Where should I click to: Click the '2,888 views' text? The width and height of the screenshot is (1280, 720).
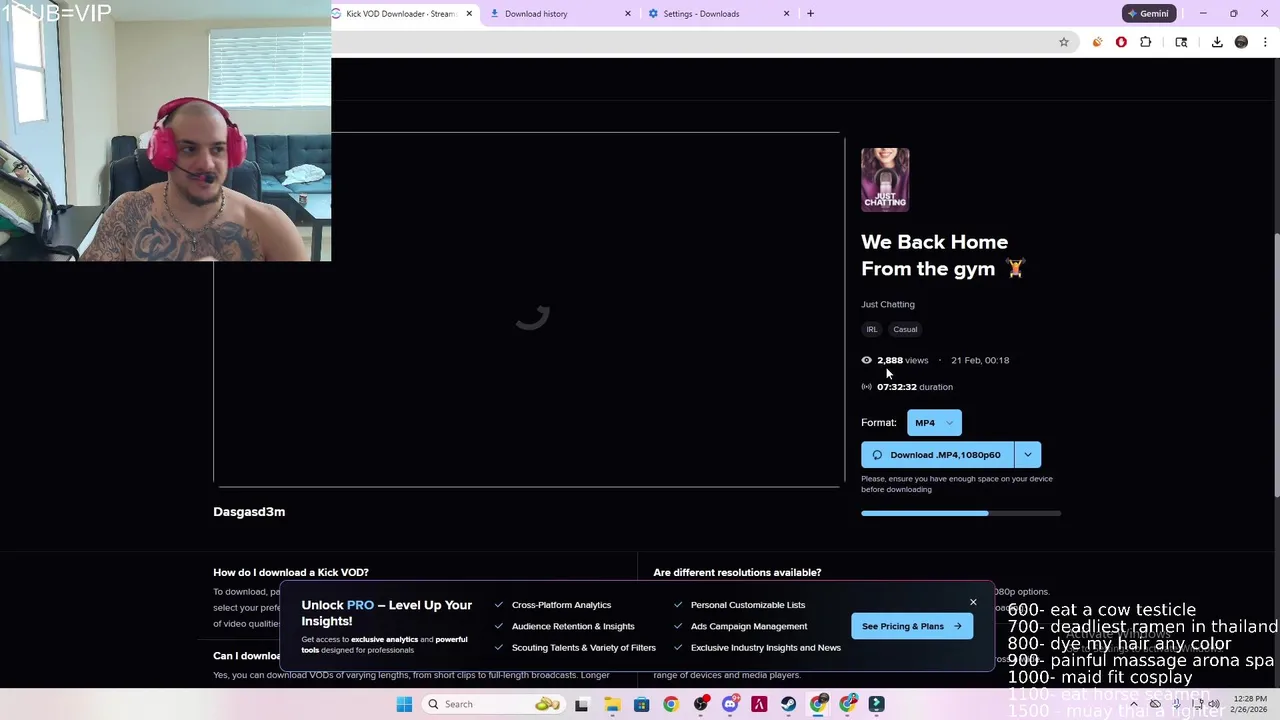(902, 360)
